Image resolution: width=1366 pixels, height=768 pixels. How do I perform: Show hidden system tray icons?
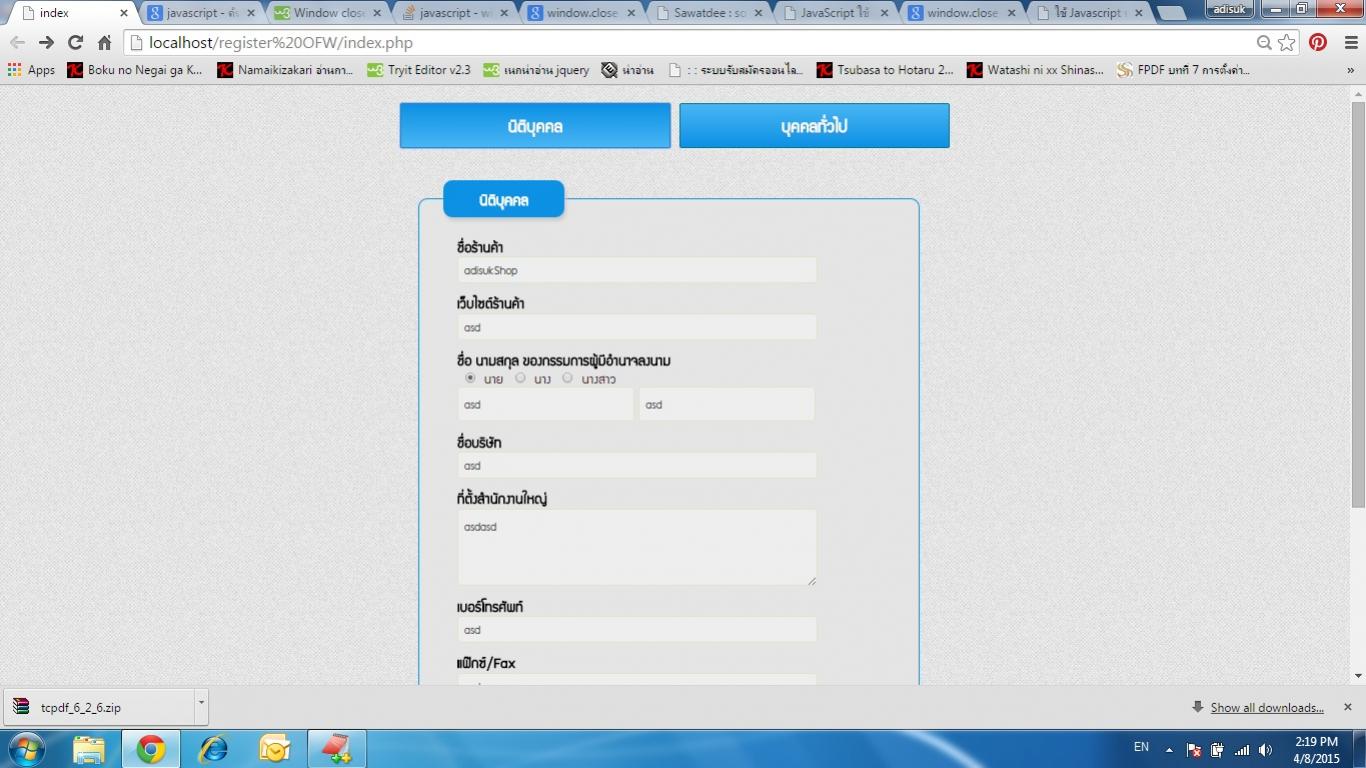tap(1168, 749)
